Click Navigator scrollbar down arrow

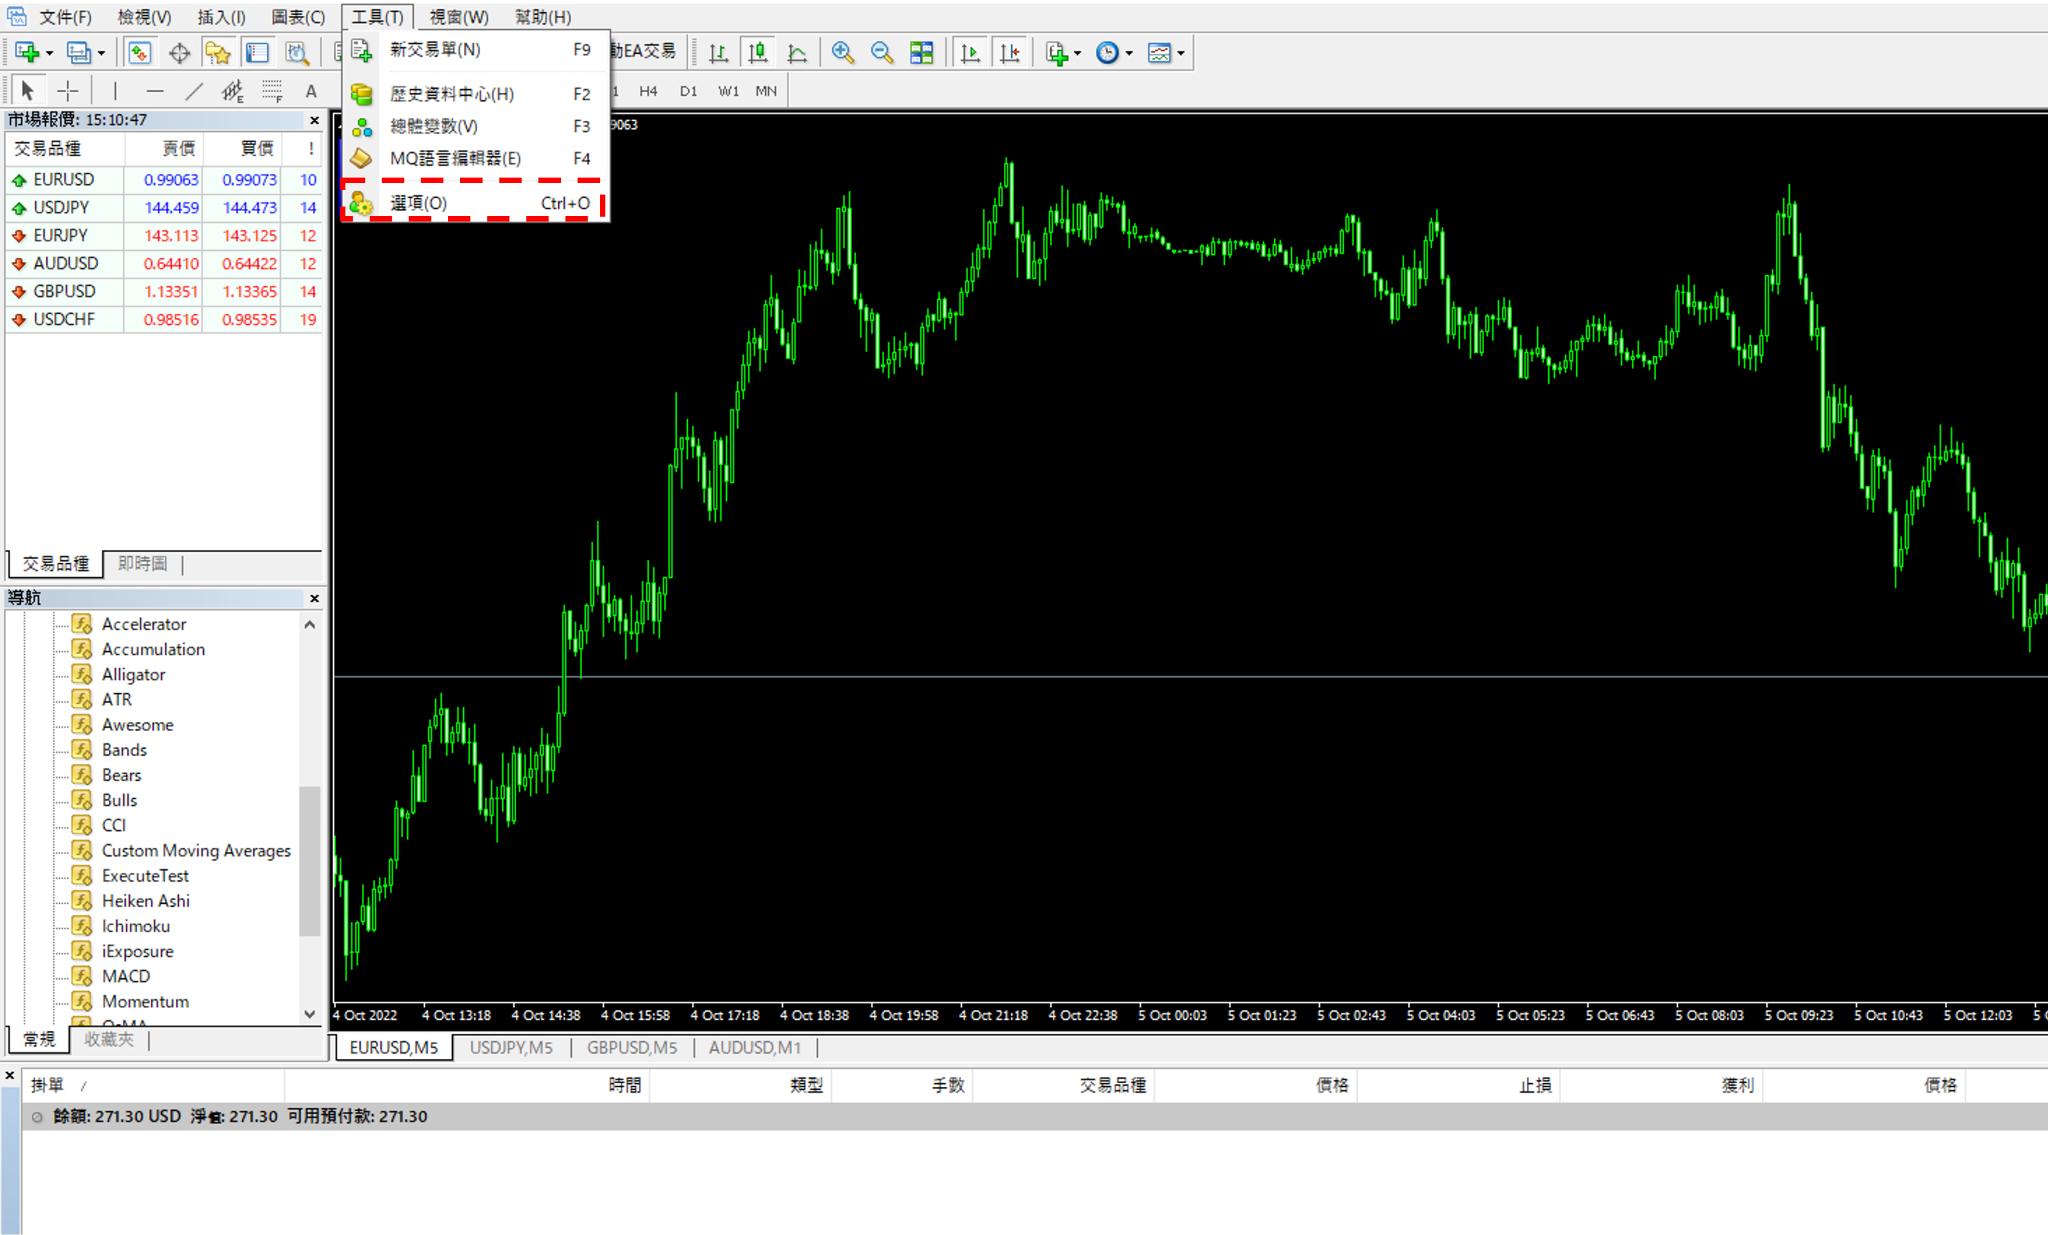click(x=310, y=1014)
